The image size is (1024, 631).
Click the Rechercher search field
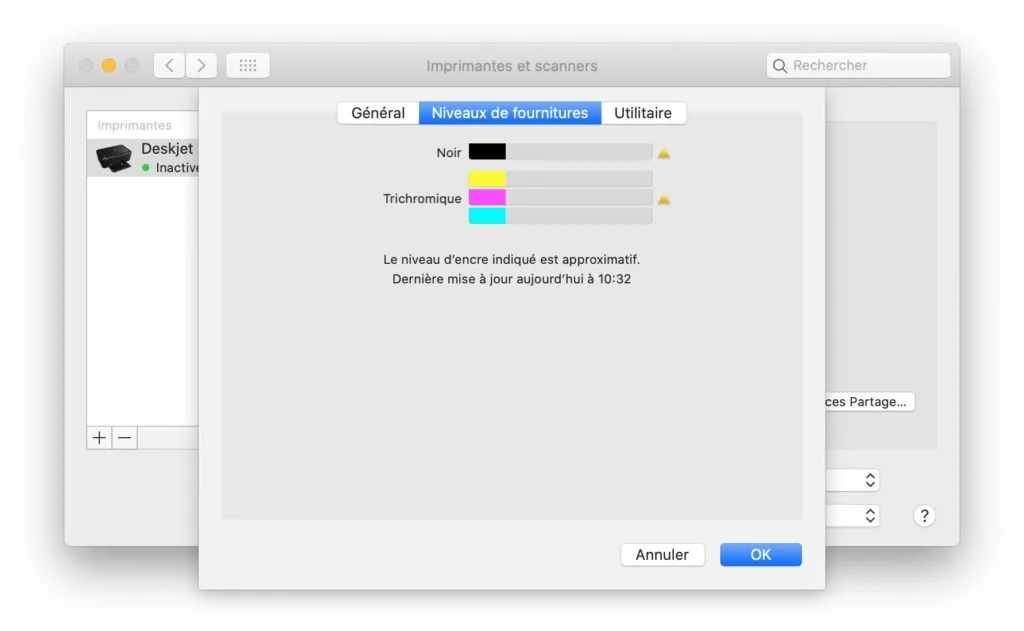coord(858,65)
